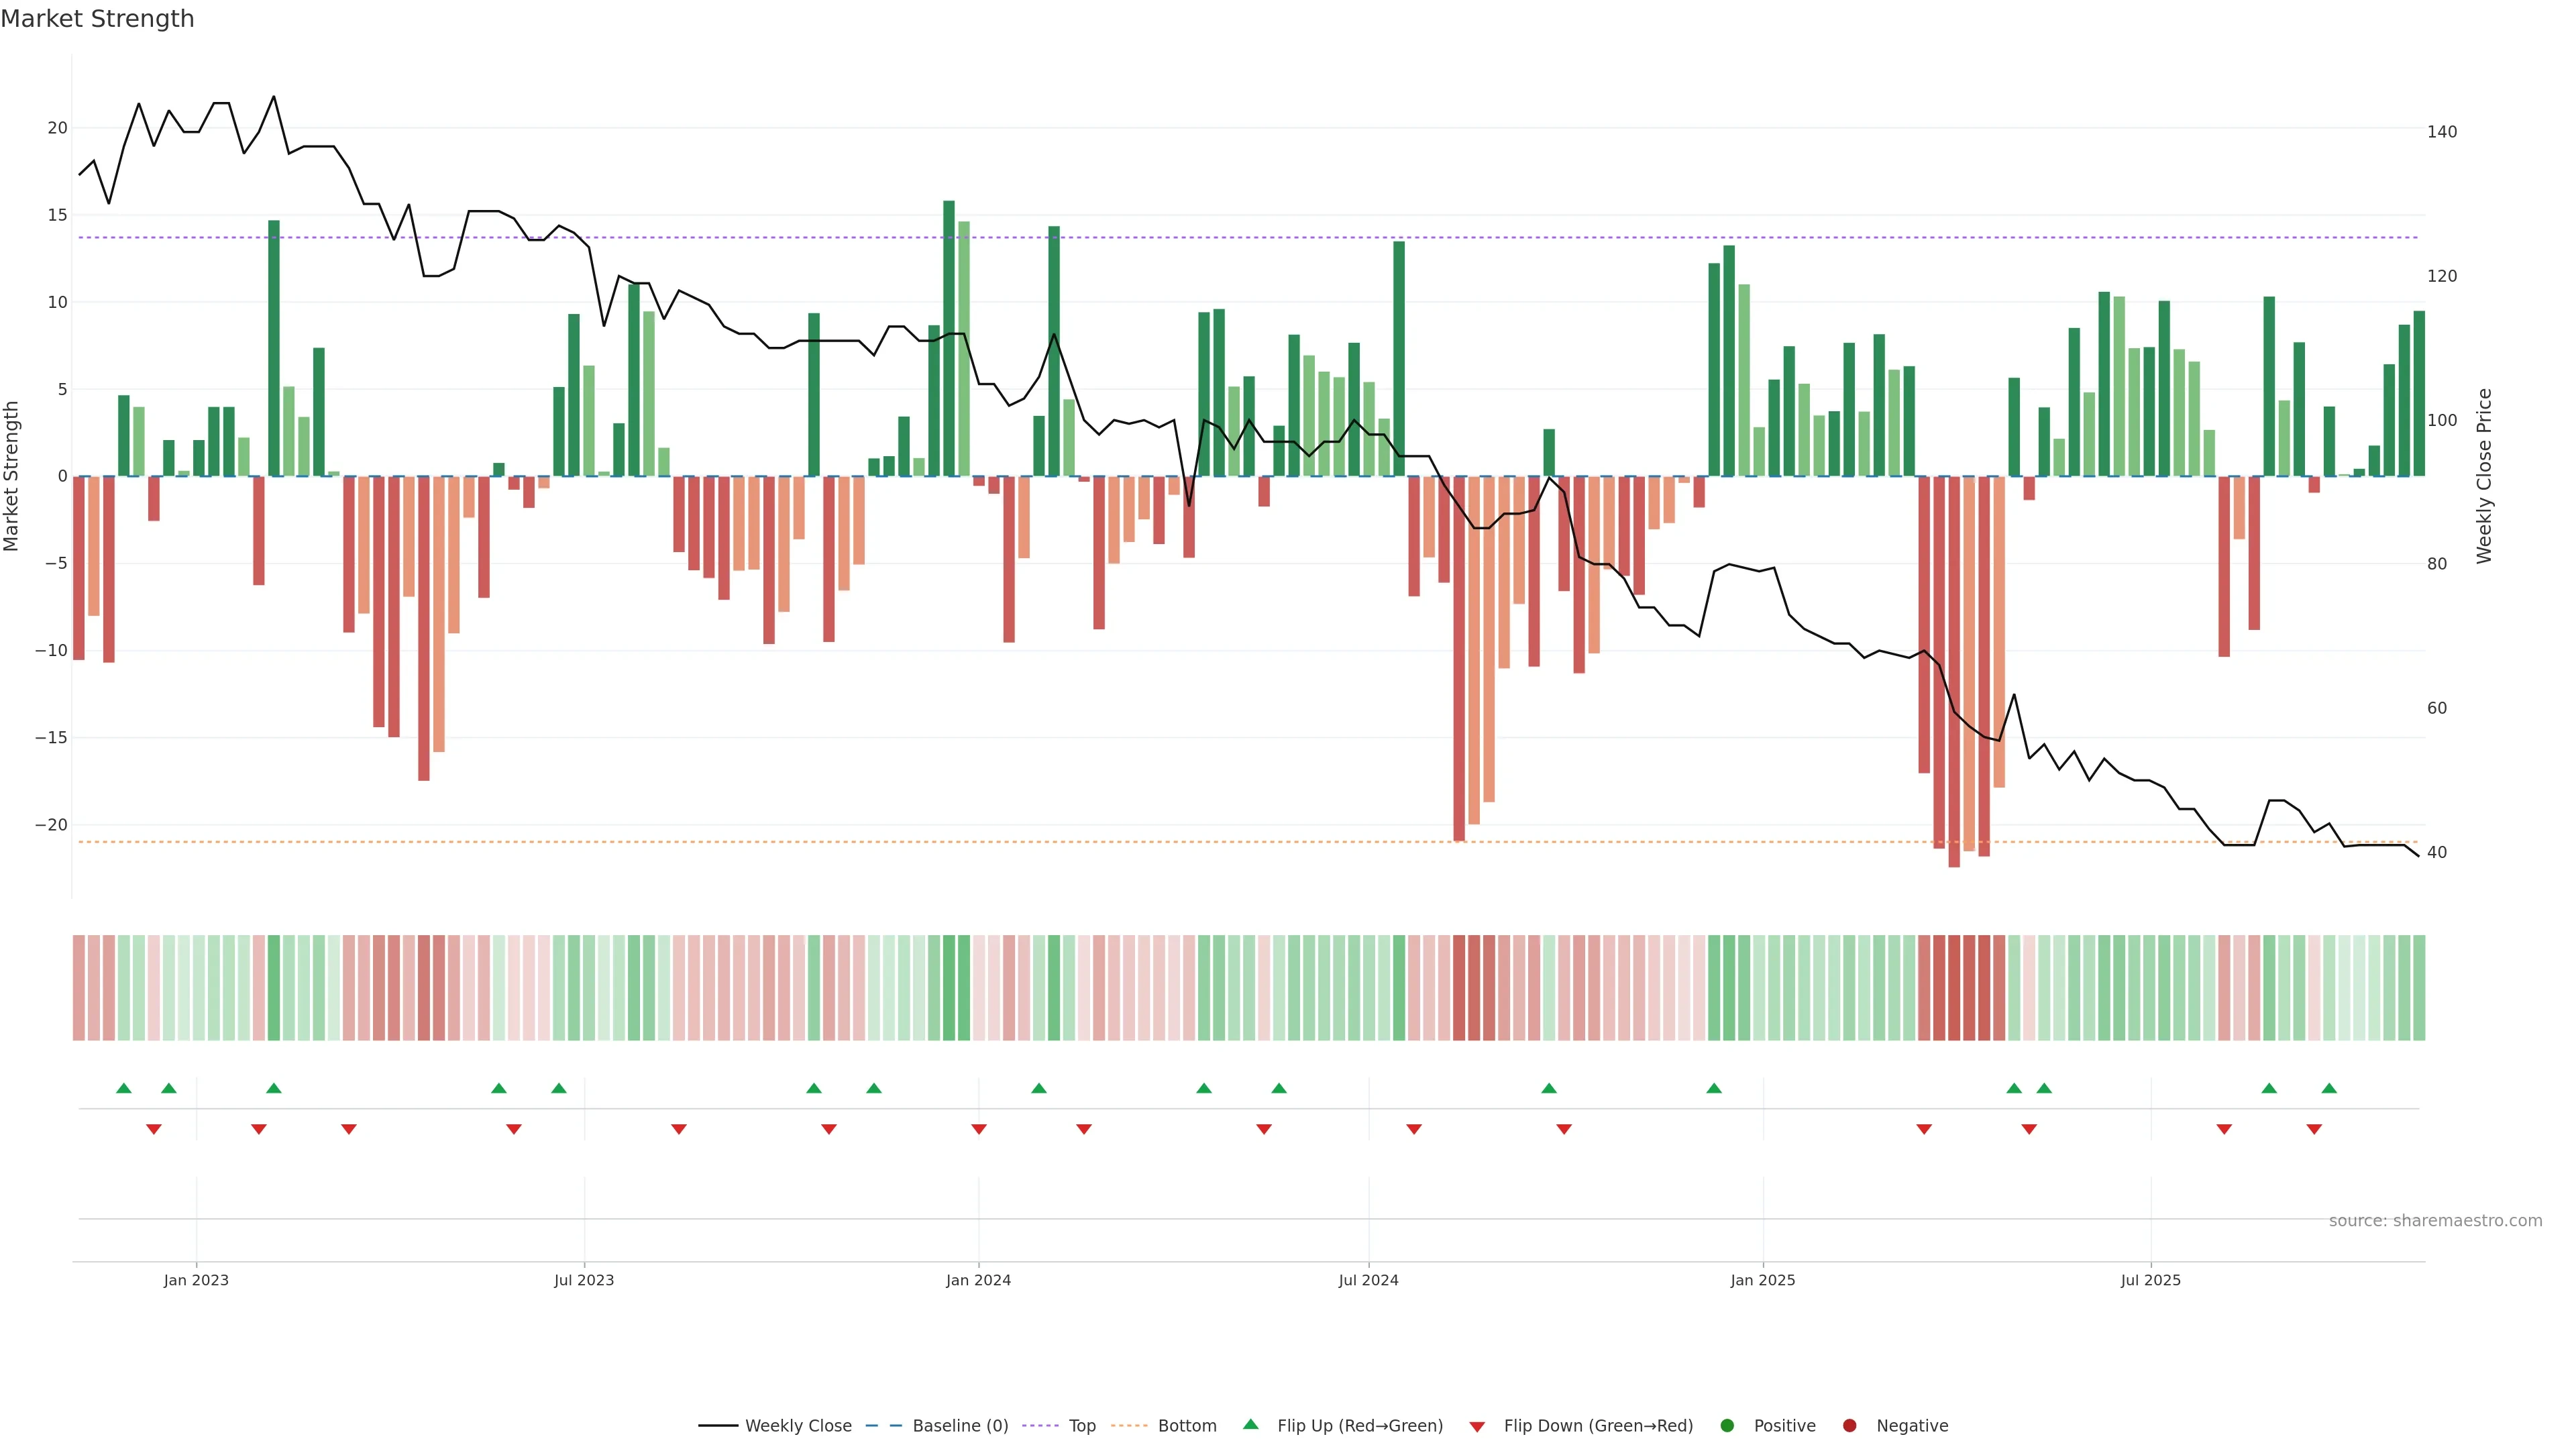The width and height of the screenshot is (2576, 1449).
Task: Click the Jan 2024 x-axis label
Action: (978, 1280)
